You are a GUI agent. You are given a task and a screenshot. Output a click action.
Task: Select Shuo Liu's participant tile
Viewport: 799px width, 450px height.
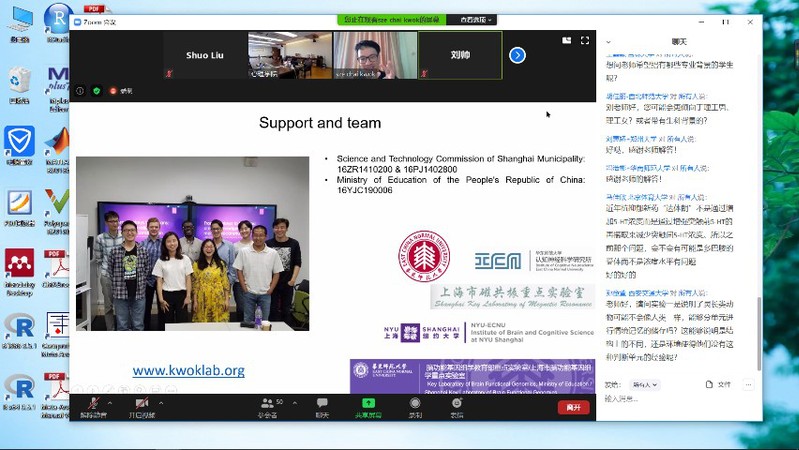(205, 55)
